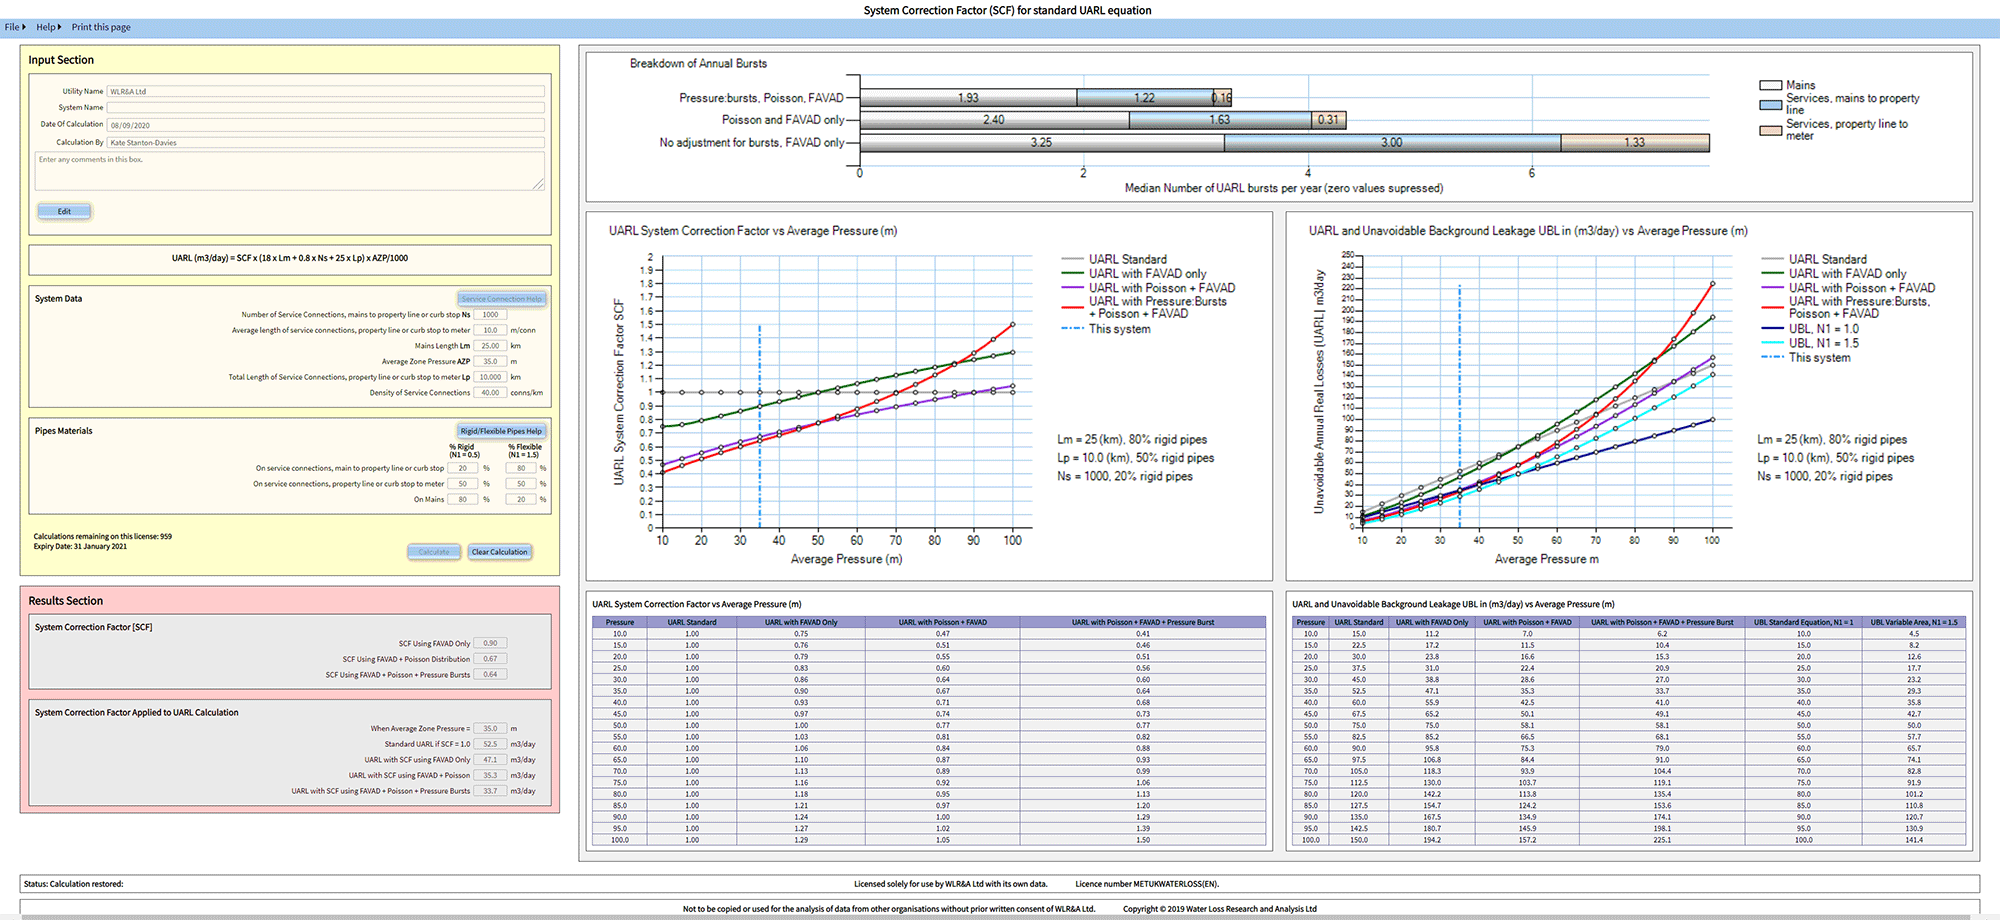Select the Date Of Calculation field
Screen dimensions: 2000x920
(x=326, y=125)
